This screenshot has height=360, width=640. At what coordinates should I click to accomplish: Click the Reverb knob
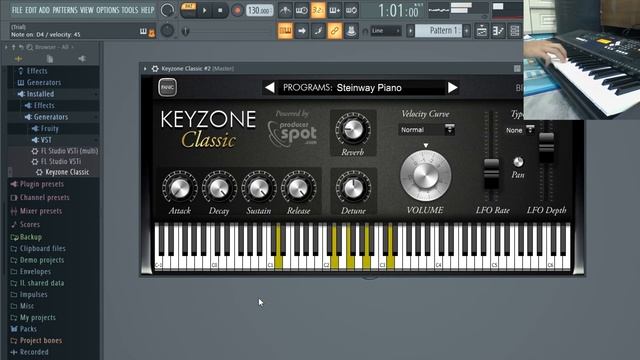click(353, 130)
